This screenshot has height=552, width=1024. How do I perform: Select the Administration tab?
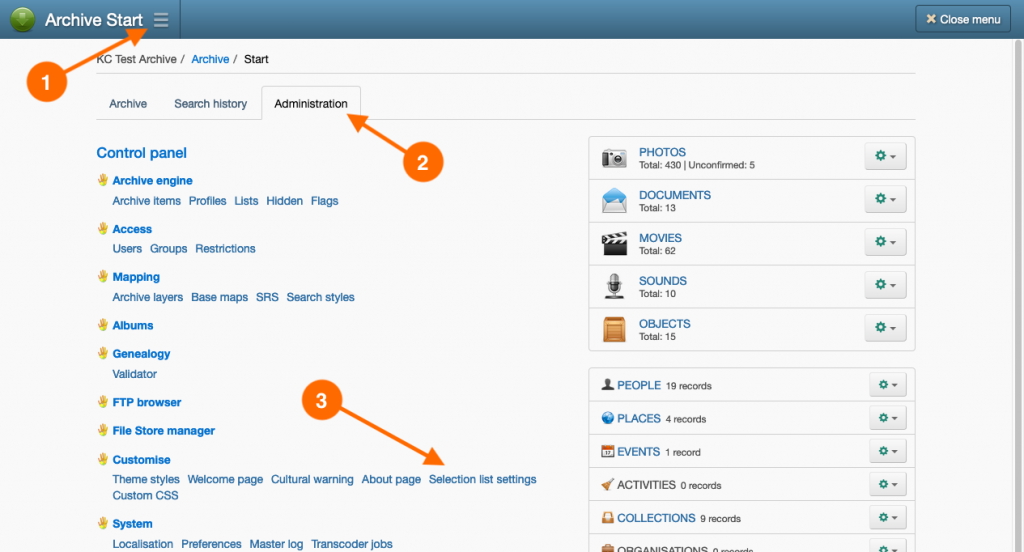pos(311,103)
